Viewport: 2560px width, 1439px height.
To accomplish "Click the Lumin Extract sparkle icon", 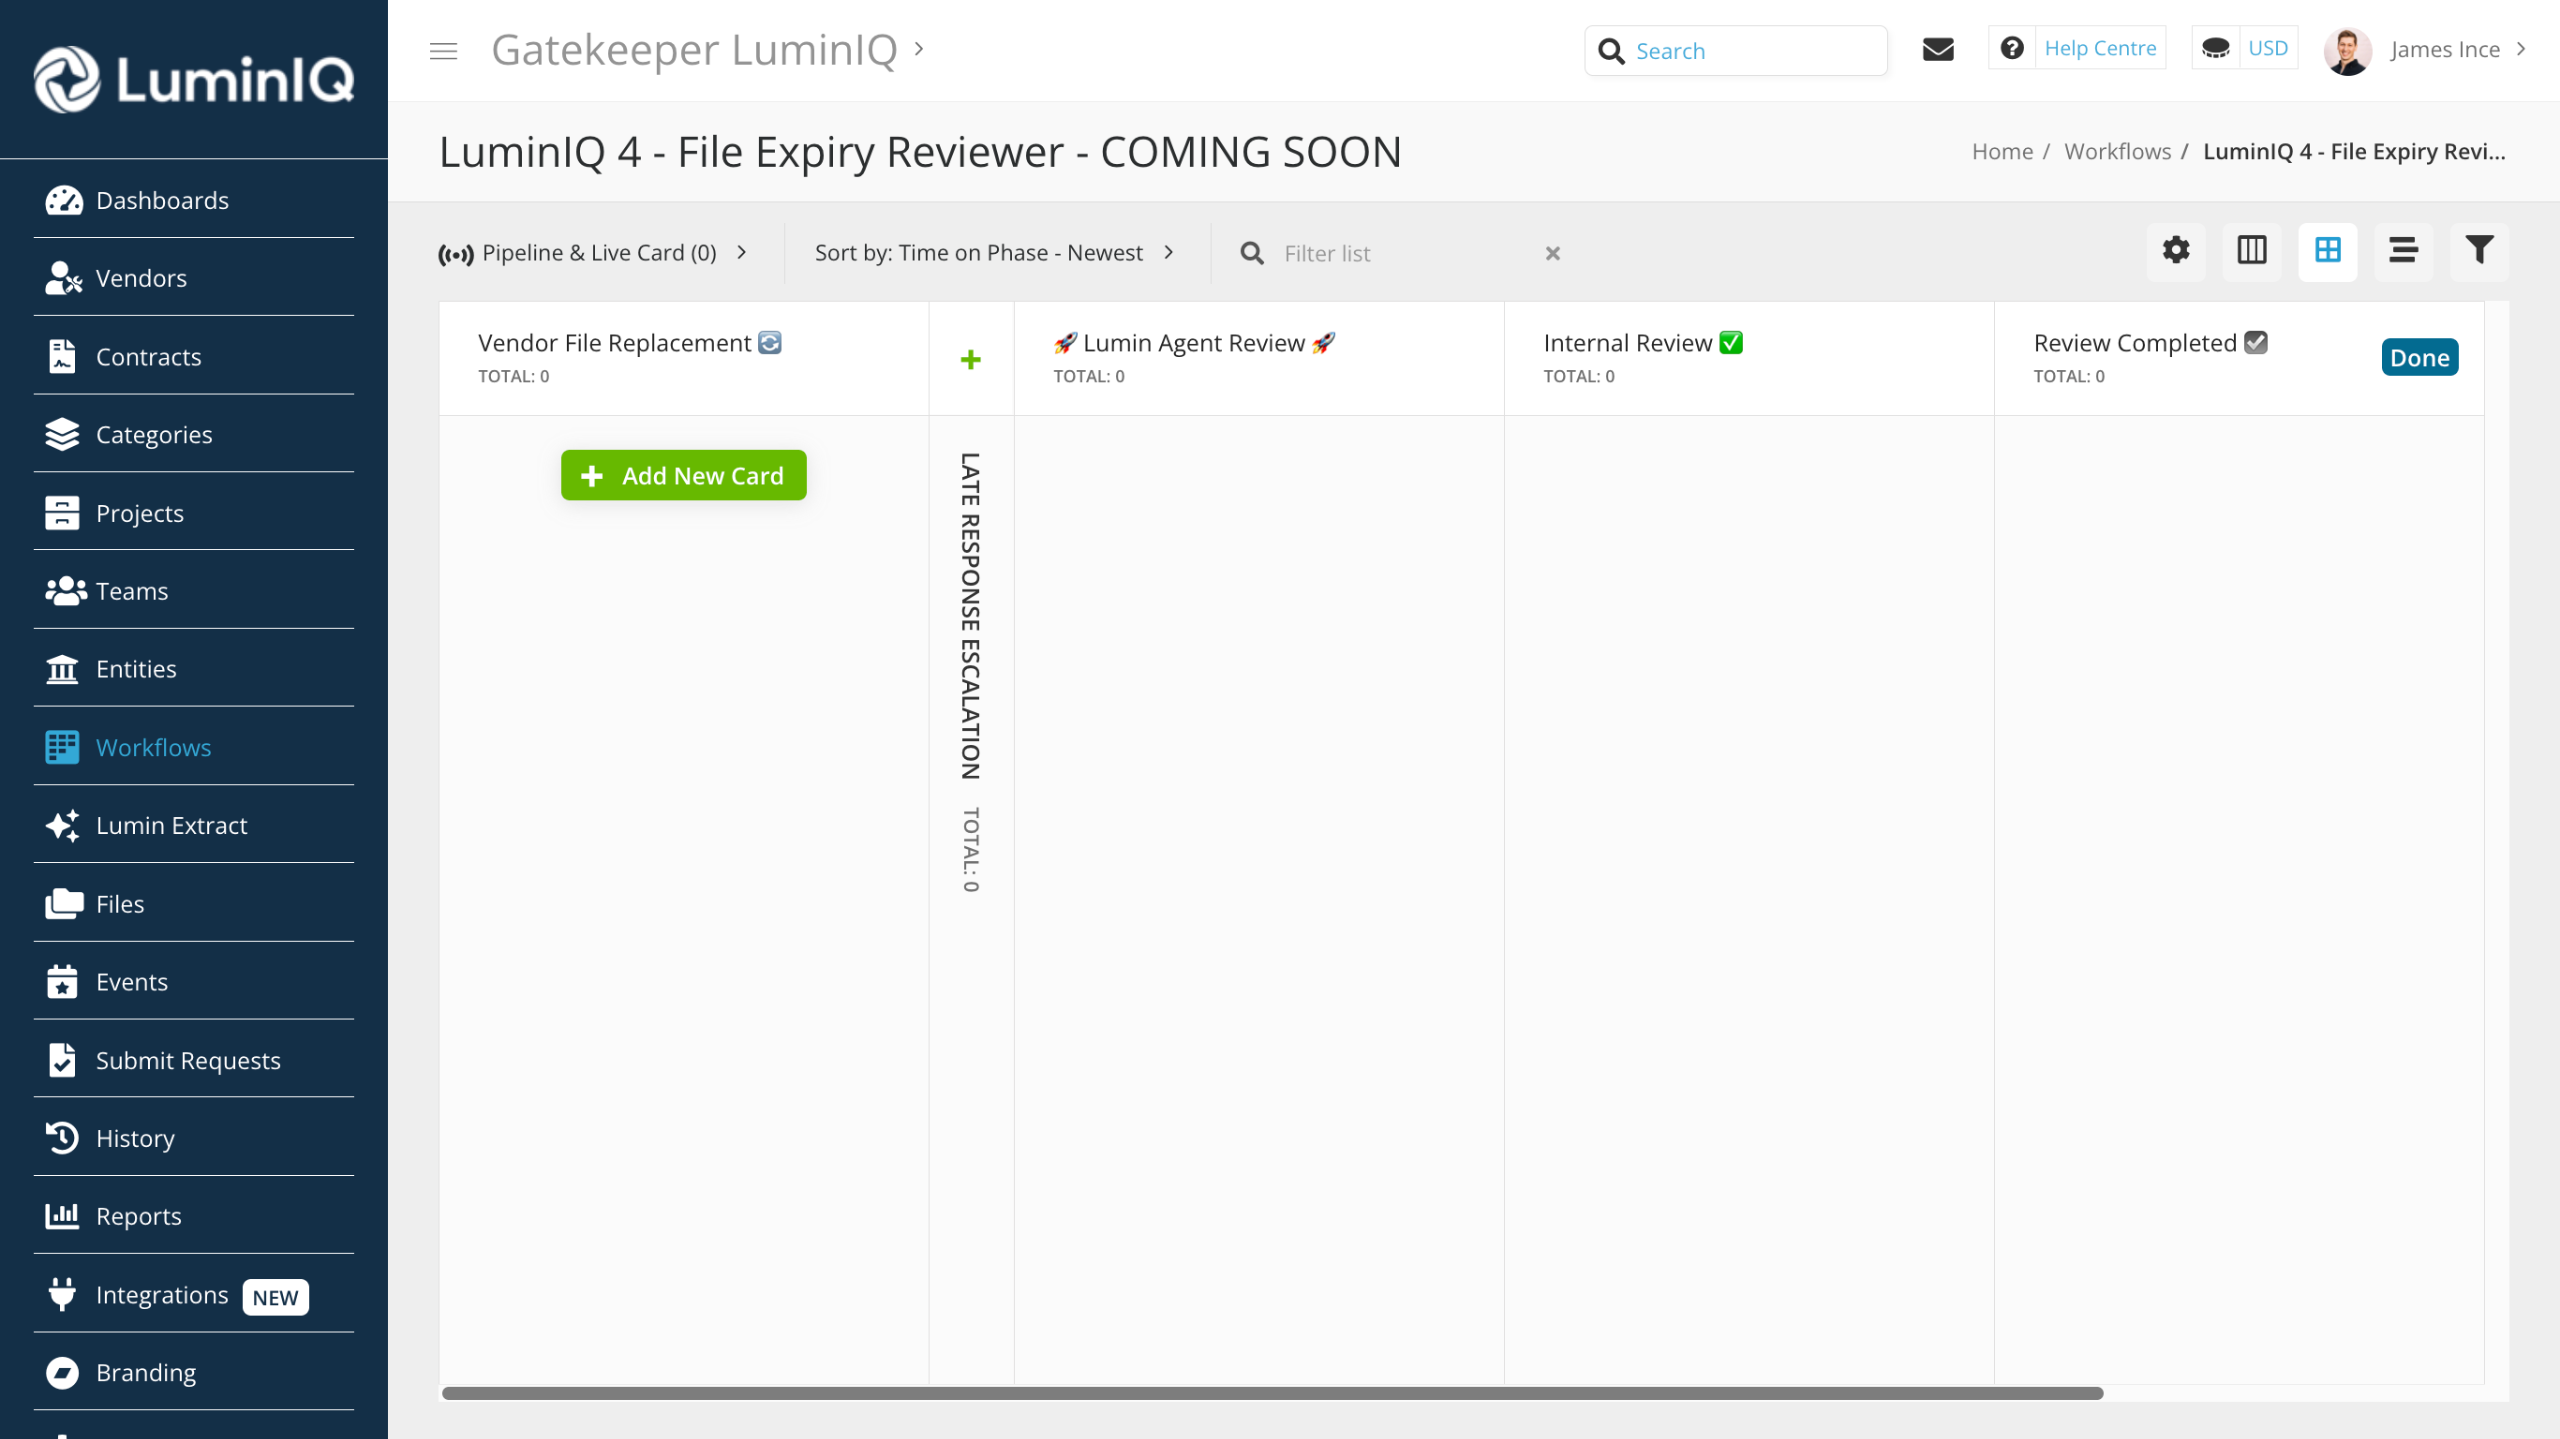I will (x=62, y=825).
